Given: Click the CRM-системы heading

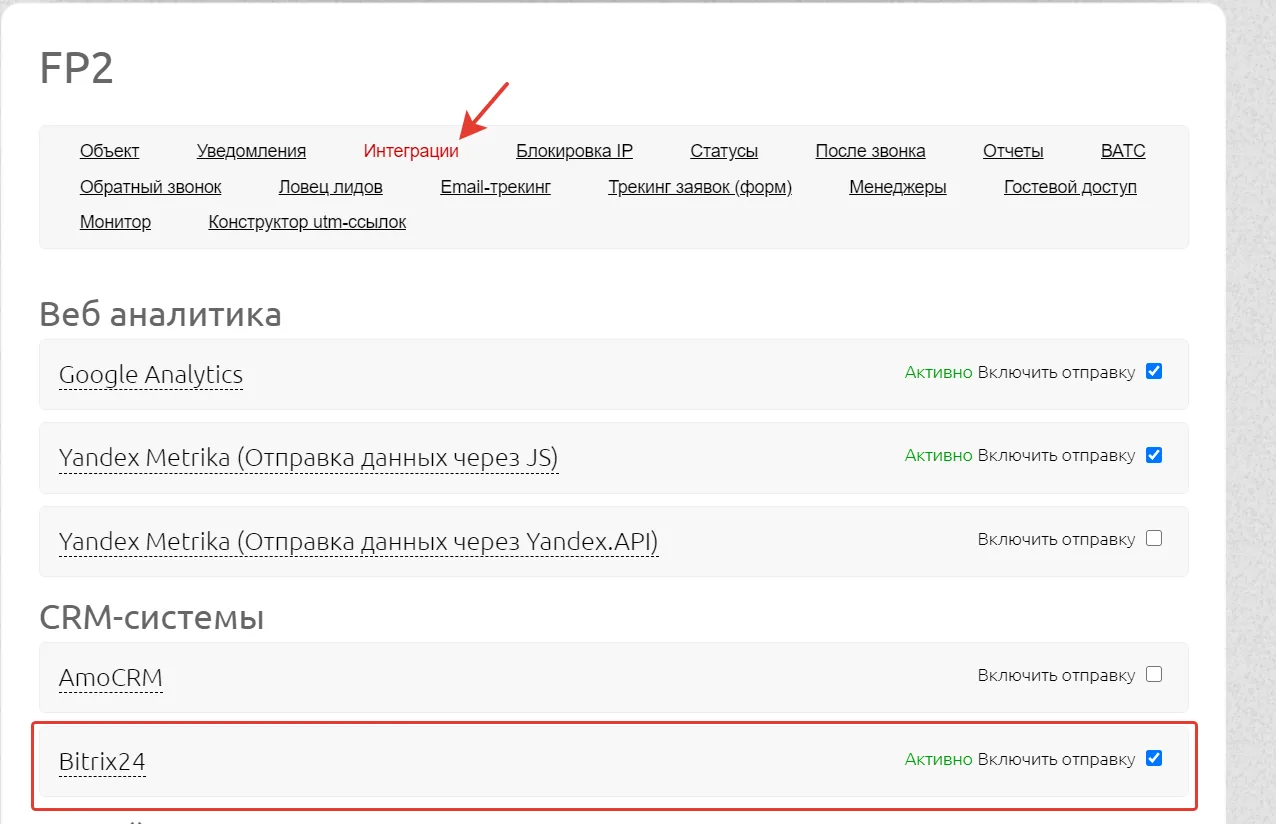Looking at the screenshot, I should (x=152, y=617).
